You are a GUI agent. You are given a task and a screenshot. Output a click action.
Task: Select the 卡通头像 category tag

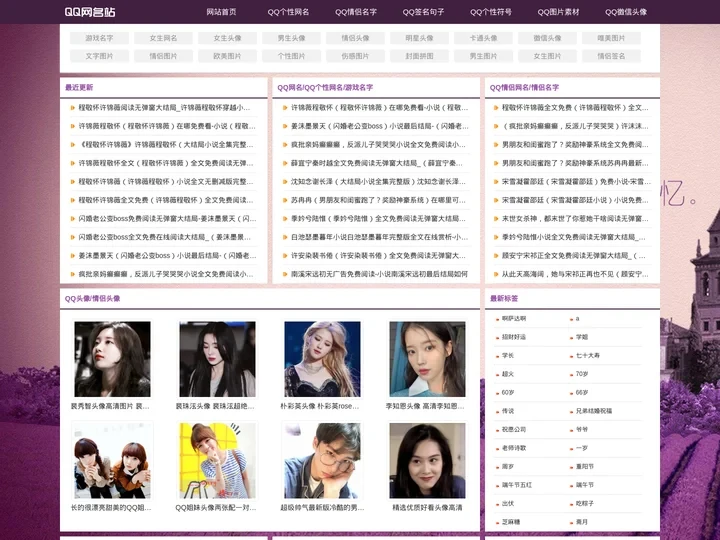pyautogui.click(x=484, y=38)
